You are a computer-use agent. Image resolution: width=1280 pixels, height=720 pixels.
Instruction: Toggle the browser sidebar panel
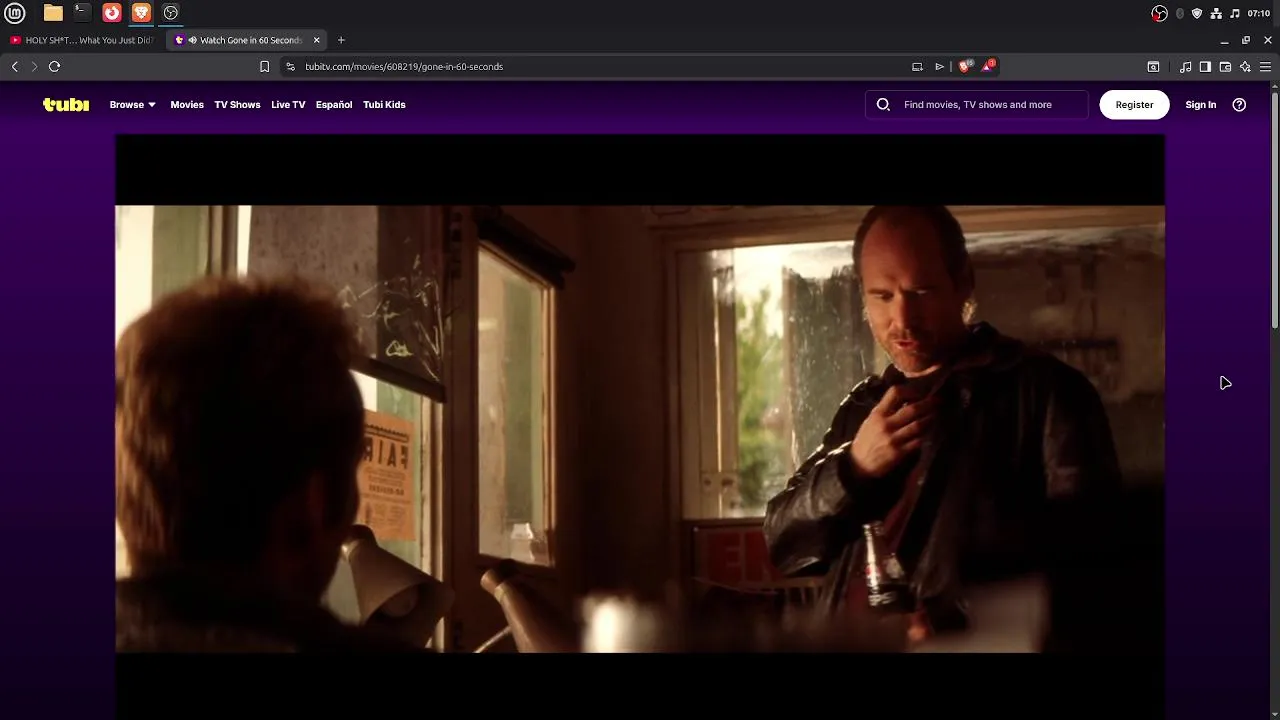pos(1205,66)
